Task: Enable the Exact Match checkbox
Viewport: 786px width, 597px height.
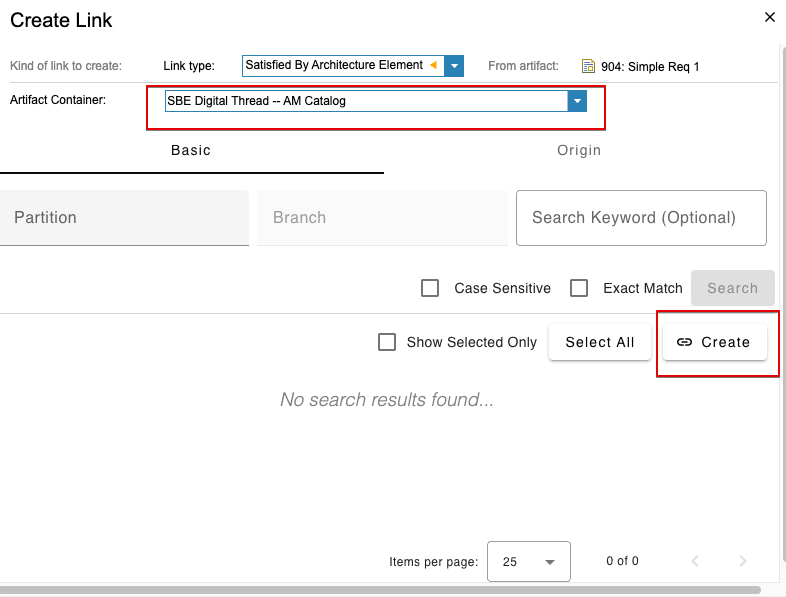Action: 579,288
